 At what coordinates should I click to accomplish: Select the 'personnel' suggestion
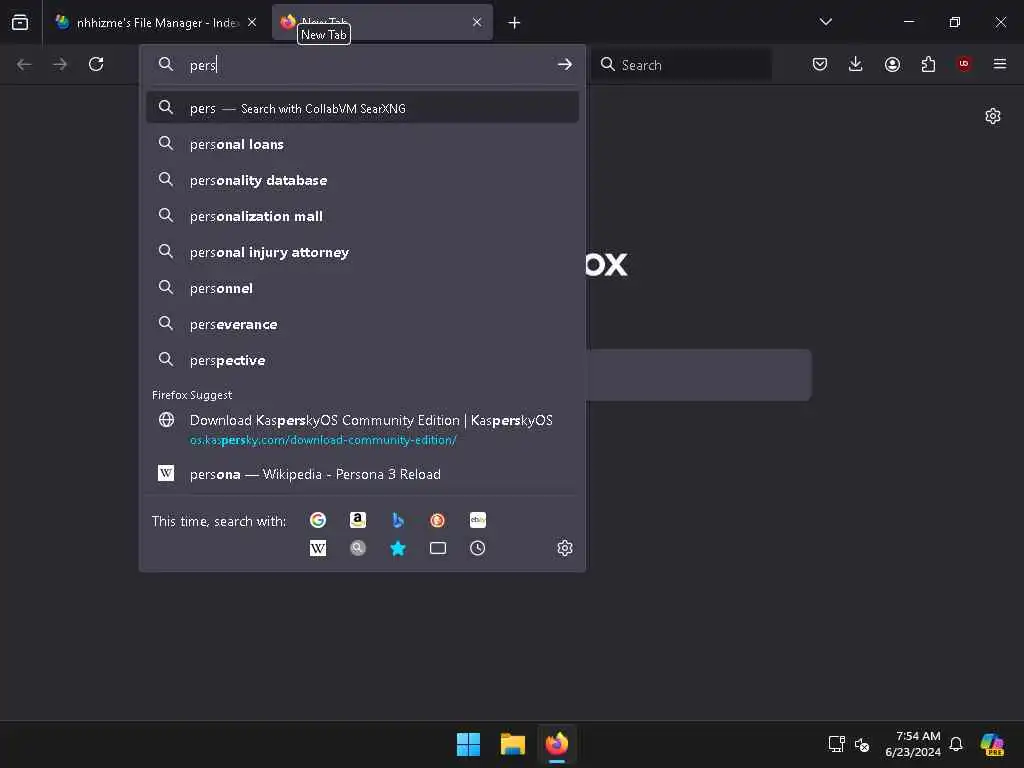[362, 288]
